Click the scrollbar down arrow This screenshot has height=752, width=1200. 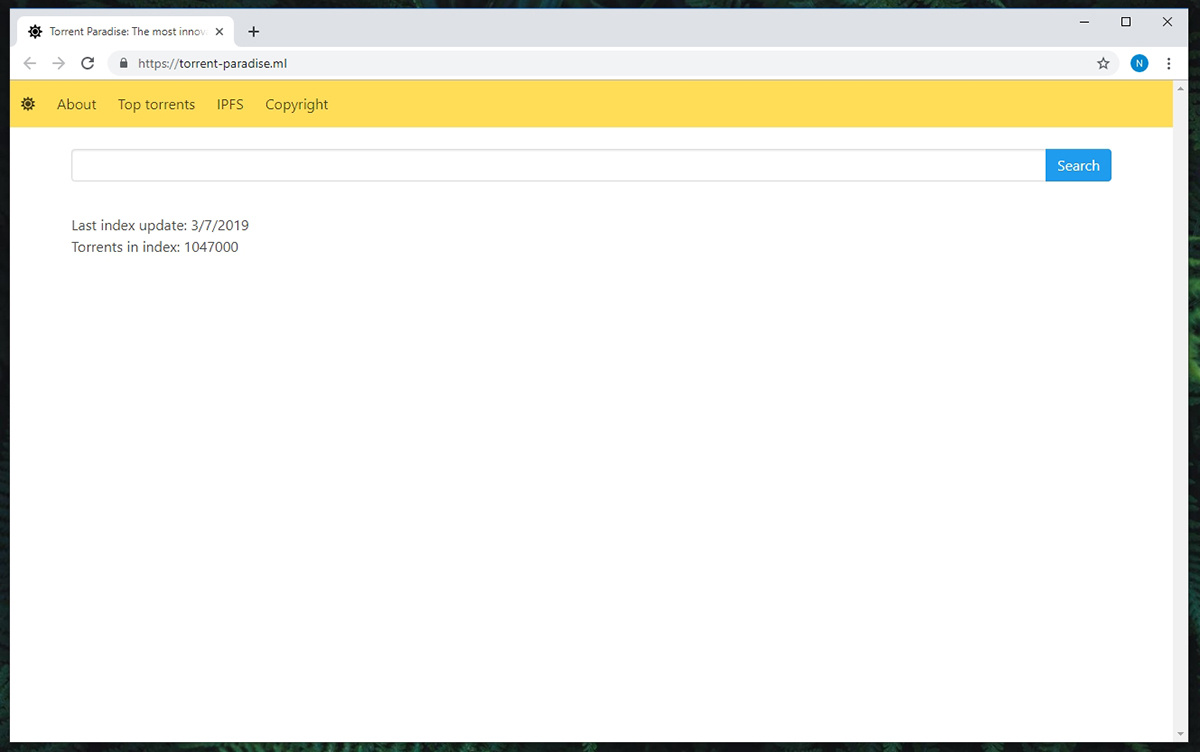[1181, 735]
